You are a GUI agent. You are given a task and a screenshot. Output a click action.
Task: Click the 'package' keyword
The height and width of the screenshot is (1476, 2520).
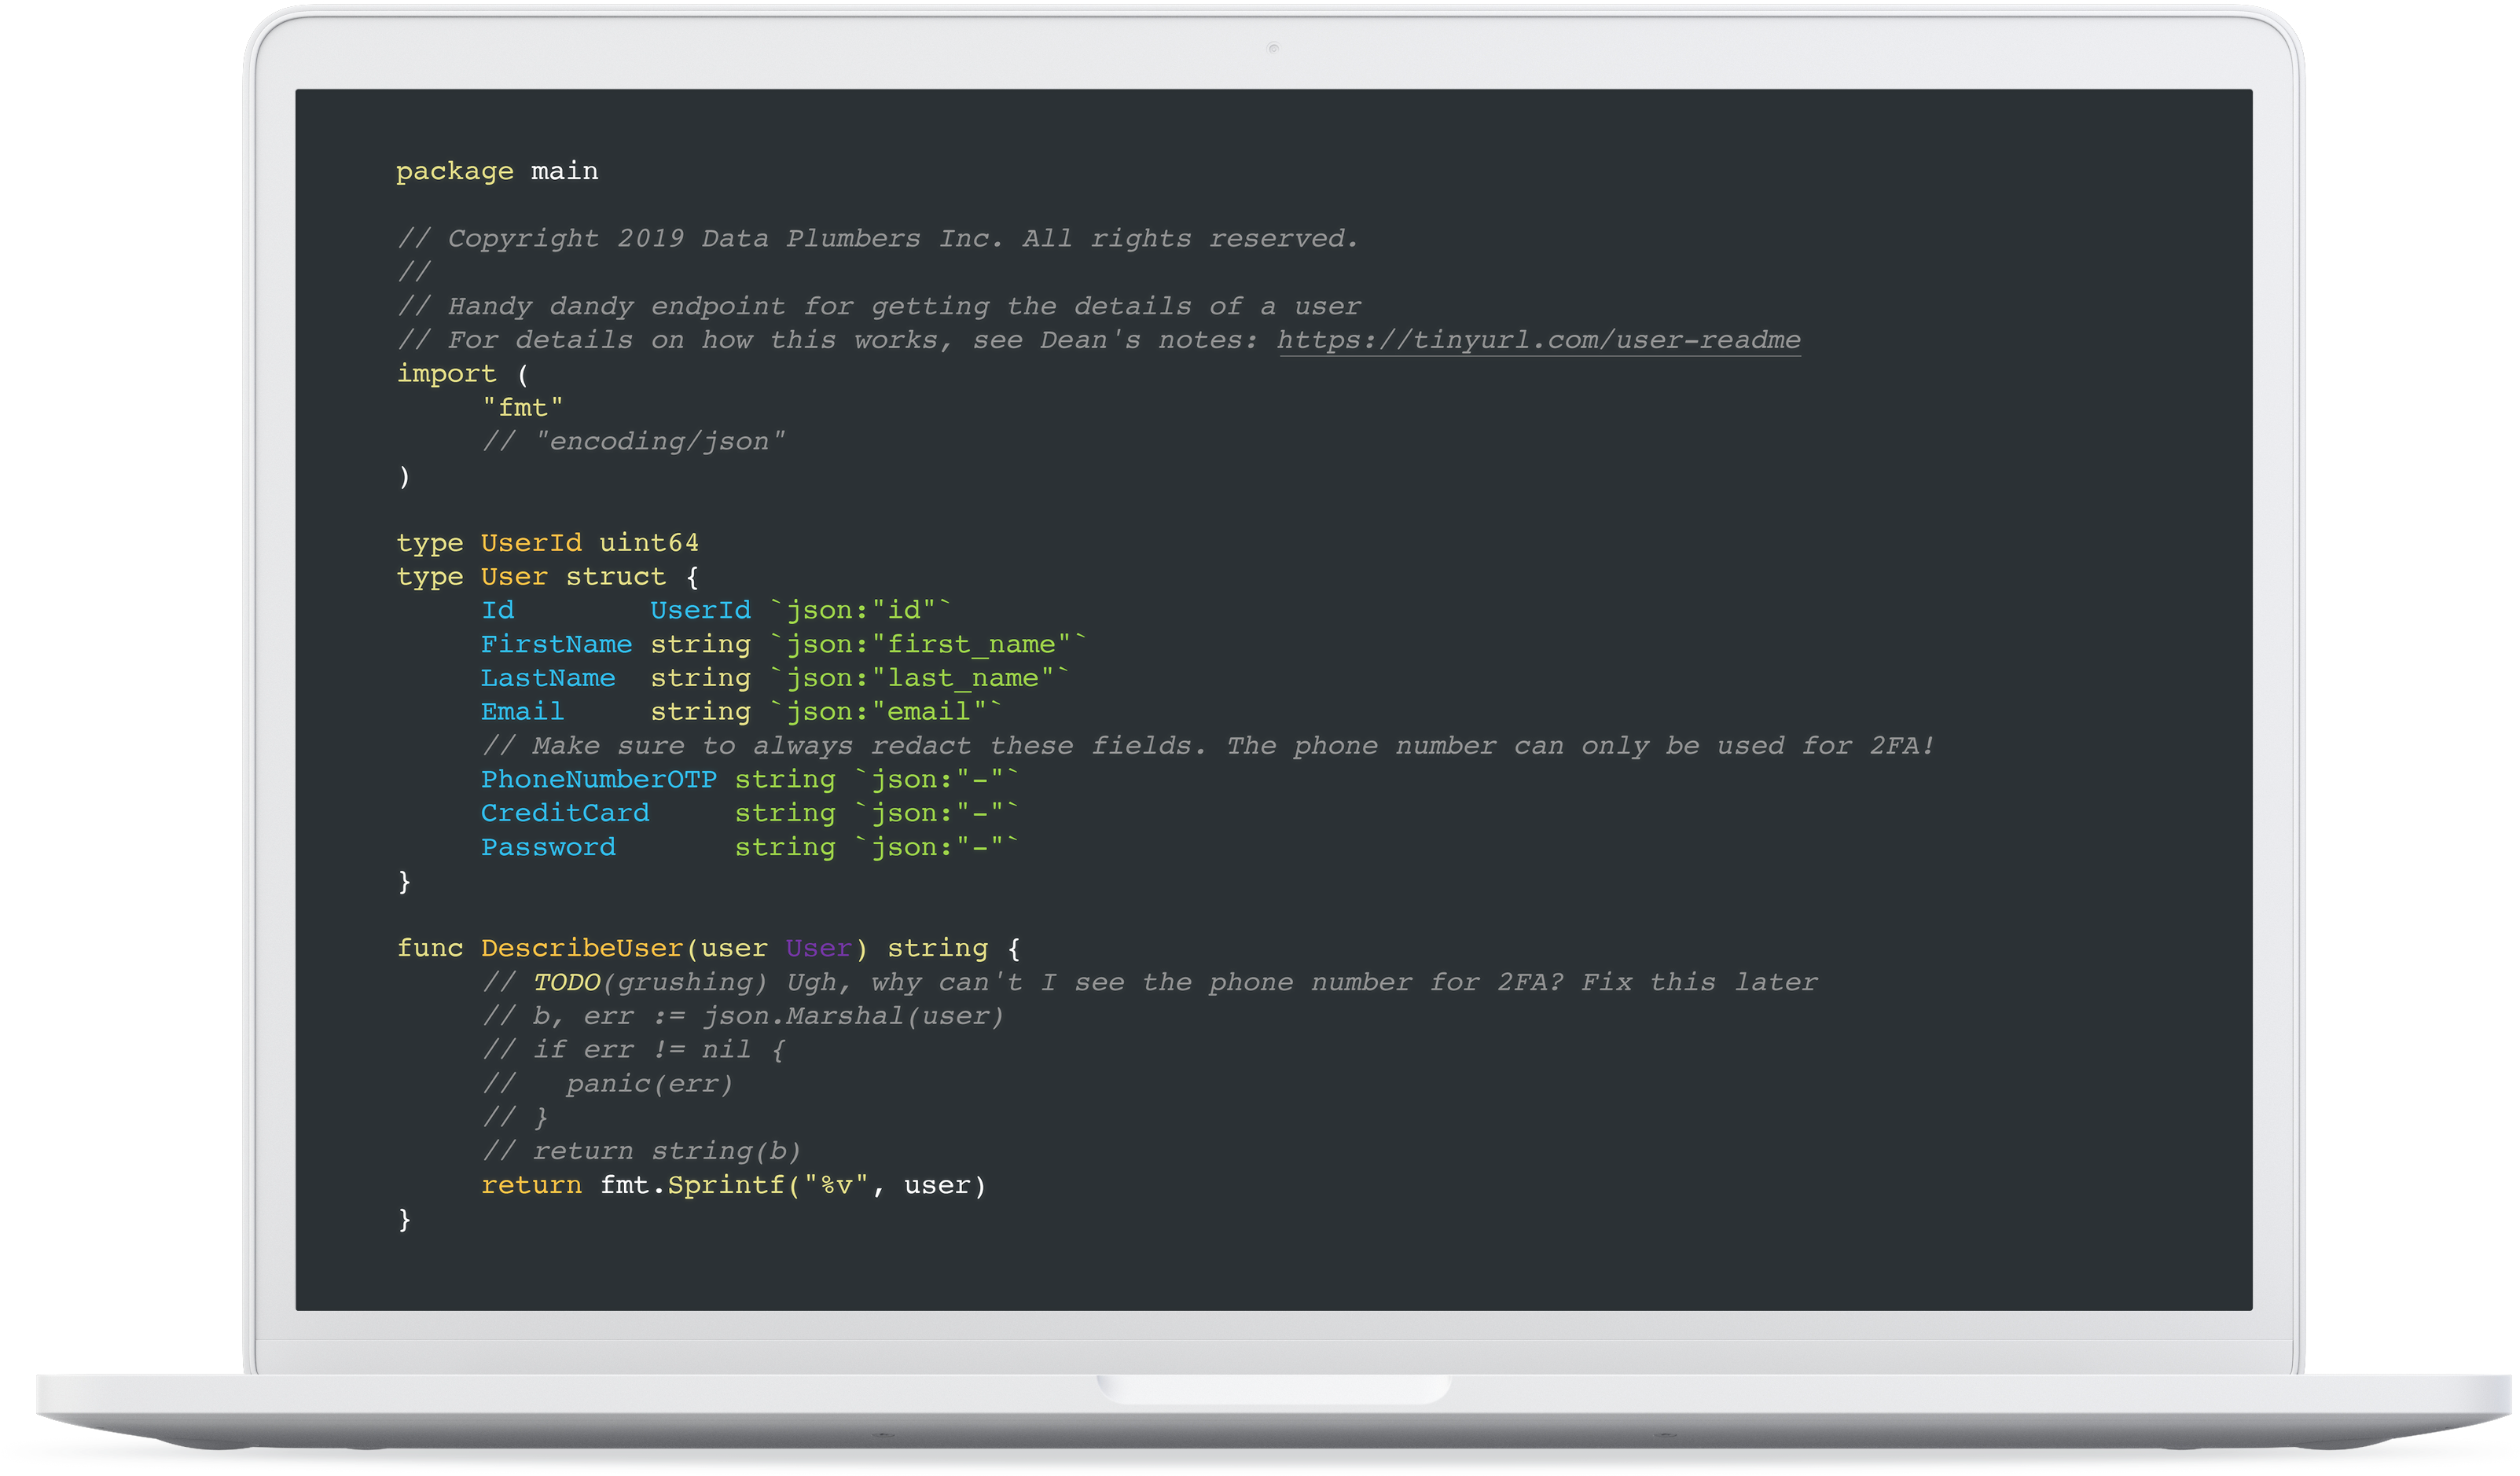pyautogui.click(x=455, y=171)
